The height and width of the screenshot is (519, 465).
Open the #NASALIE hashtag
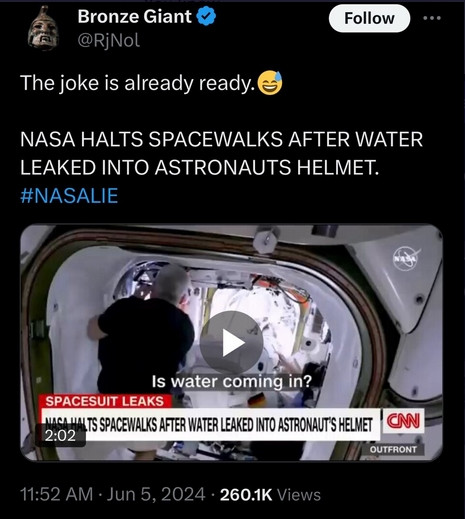[69, 195]
